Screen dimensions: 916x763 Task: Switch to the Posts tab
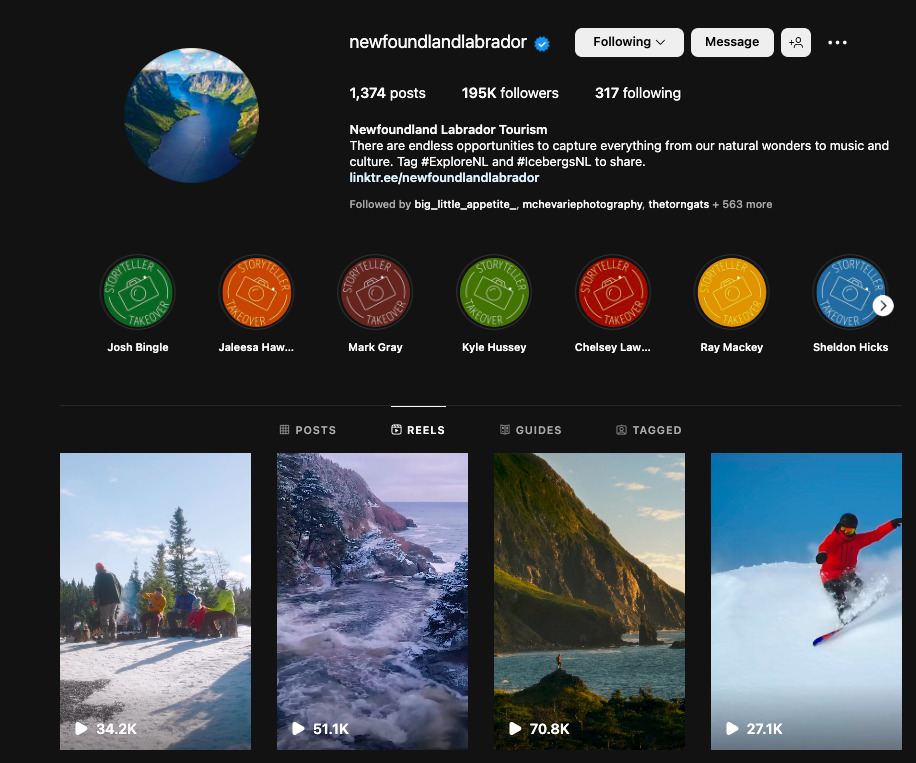pyautogui.click(x=308, y=430)
